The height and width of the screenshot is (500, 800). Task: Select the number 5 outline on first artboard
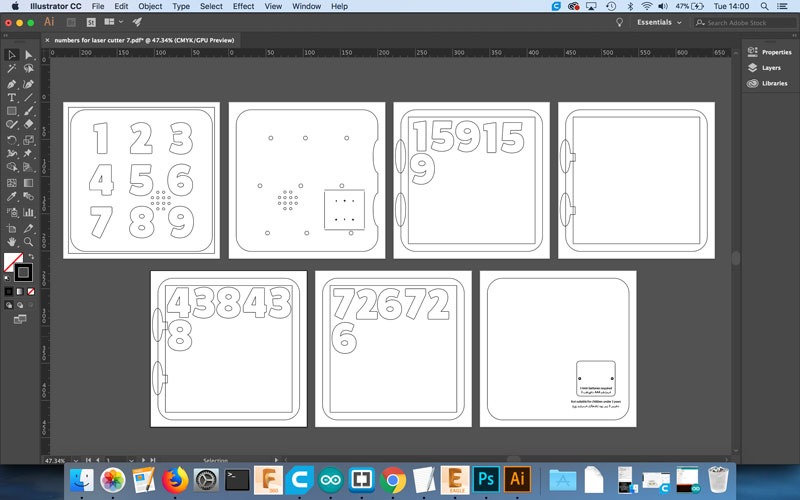(x=140, y=180)
